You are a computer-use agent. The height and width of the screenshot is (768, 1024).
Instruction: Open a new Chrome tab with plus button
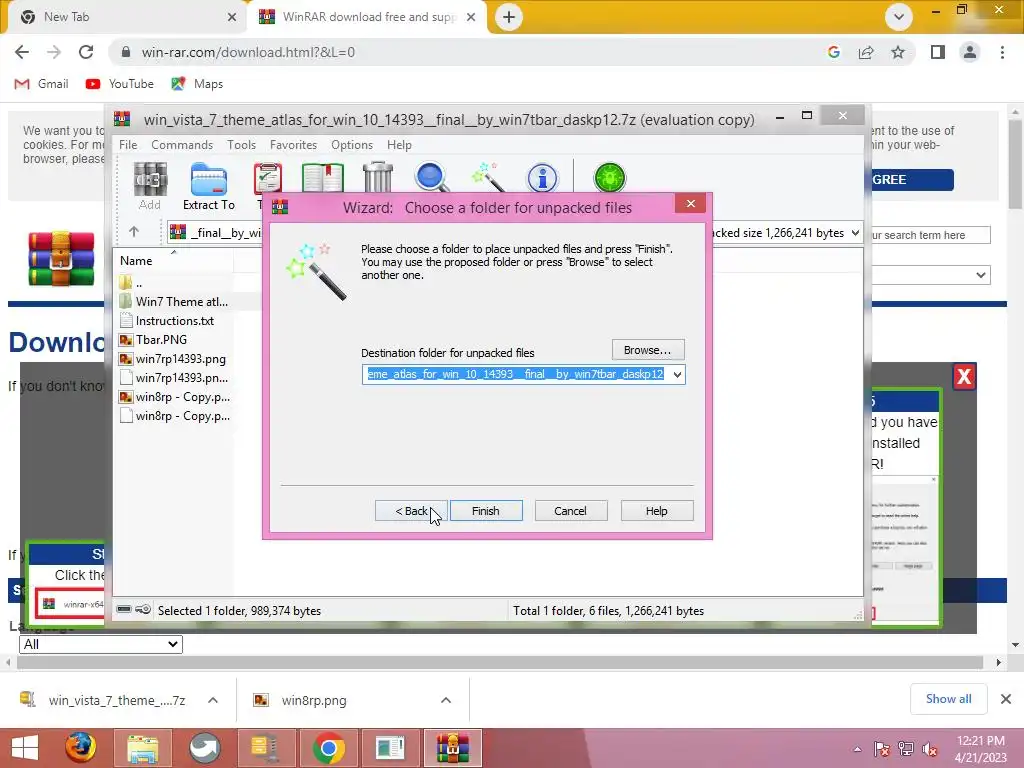509,17
